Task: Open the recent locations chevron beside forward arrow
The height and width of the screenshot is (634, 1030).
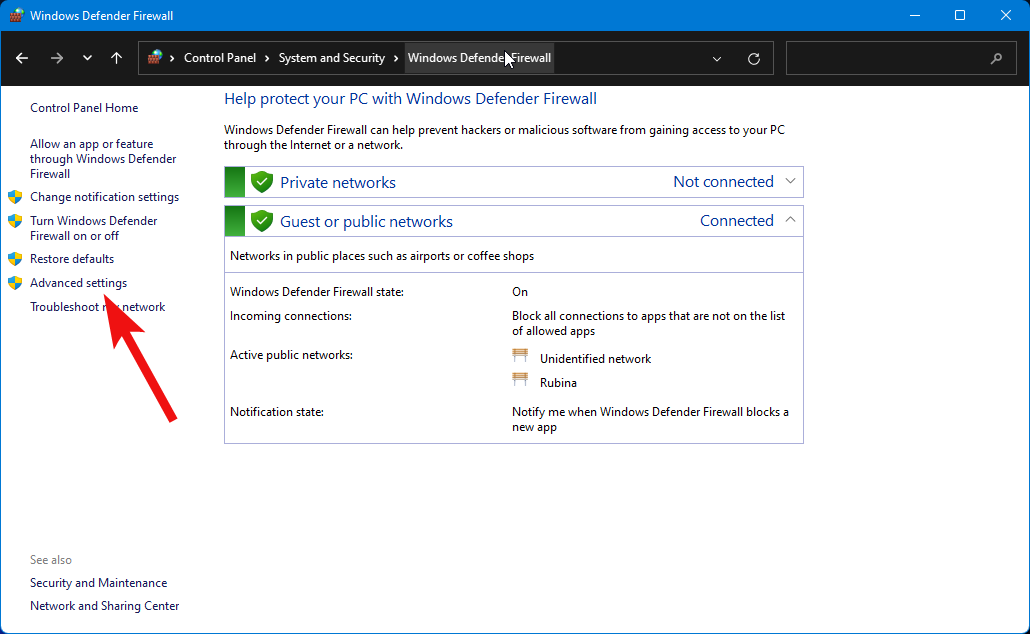Action: [x=87, y=58]
